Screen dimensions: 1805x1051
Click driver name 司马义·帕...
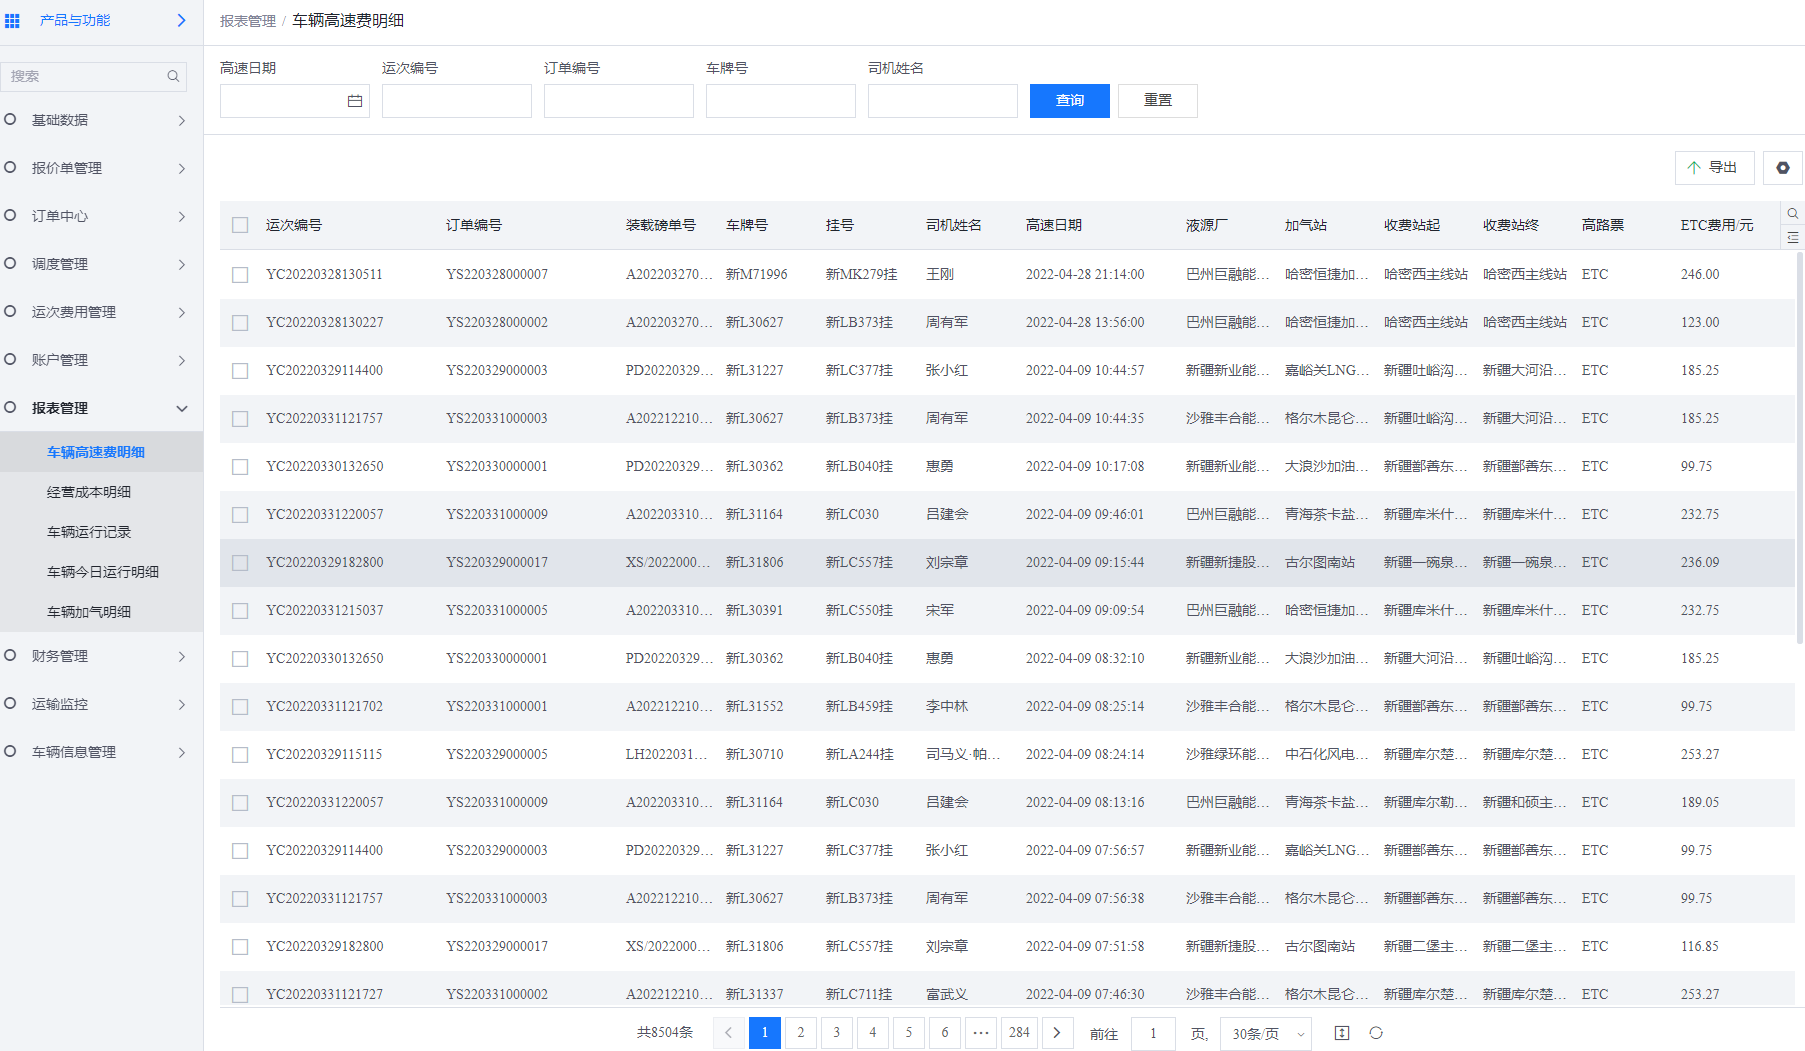962,754
